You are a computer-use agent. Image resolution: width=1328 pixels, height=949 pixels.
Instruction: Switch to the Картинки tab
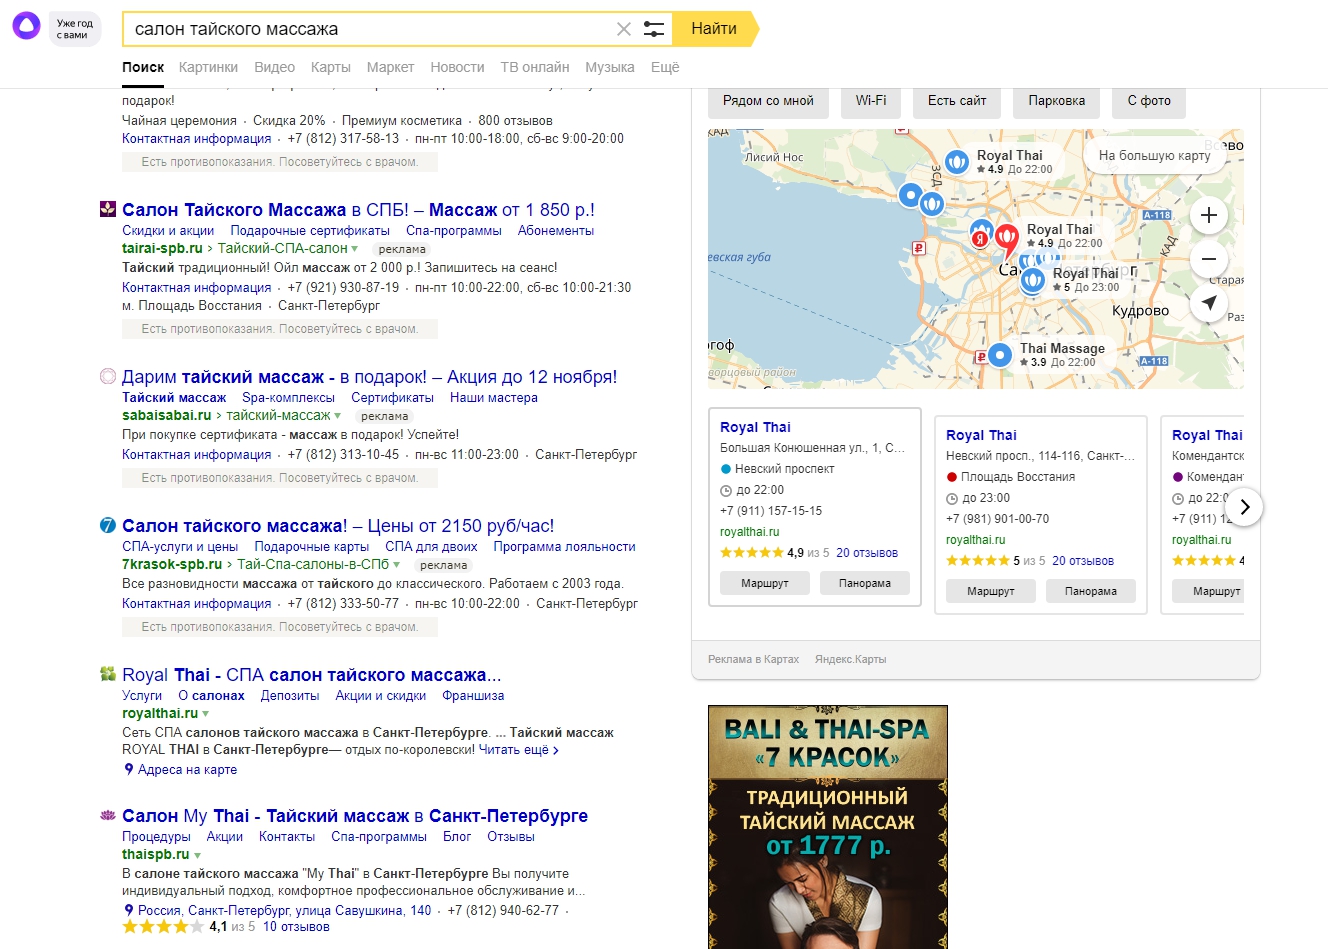tap(208, 67)
